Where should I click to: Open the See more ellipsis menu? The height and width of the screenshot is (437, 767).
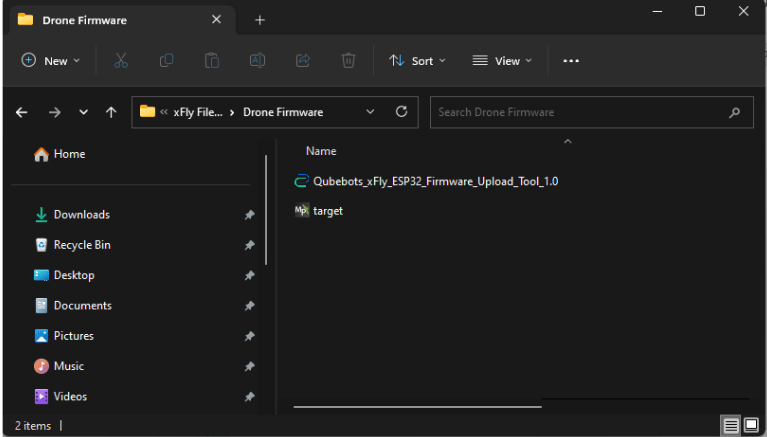point(571,61)
